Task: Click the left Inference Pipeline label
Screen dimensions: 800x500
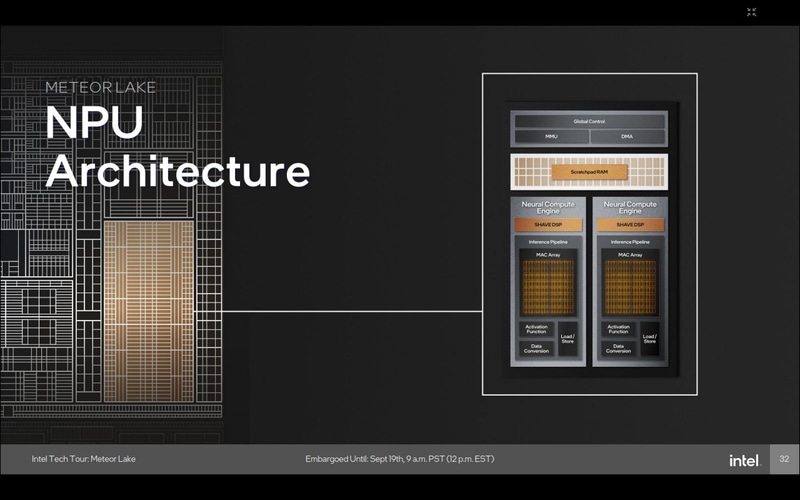Action: [548, 242]
